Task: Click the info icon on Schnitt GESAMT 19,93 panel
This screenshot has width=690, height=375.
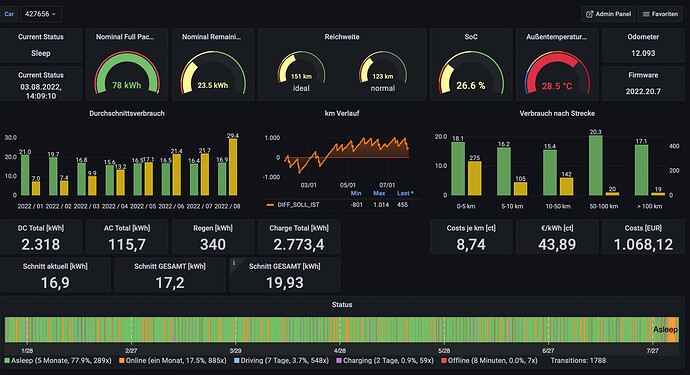Action: pos(234,263)
